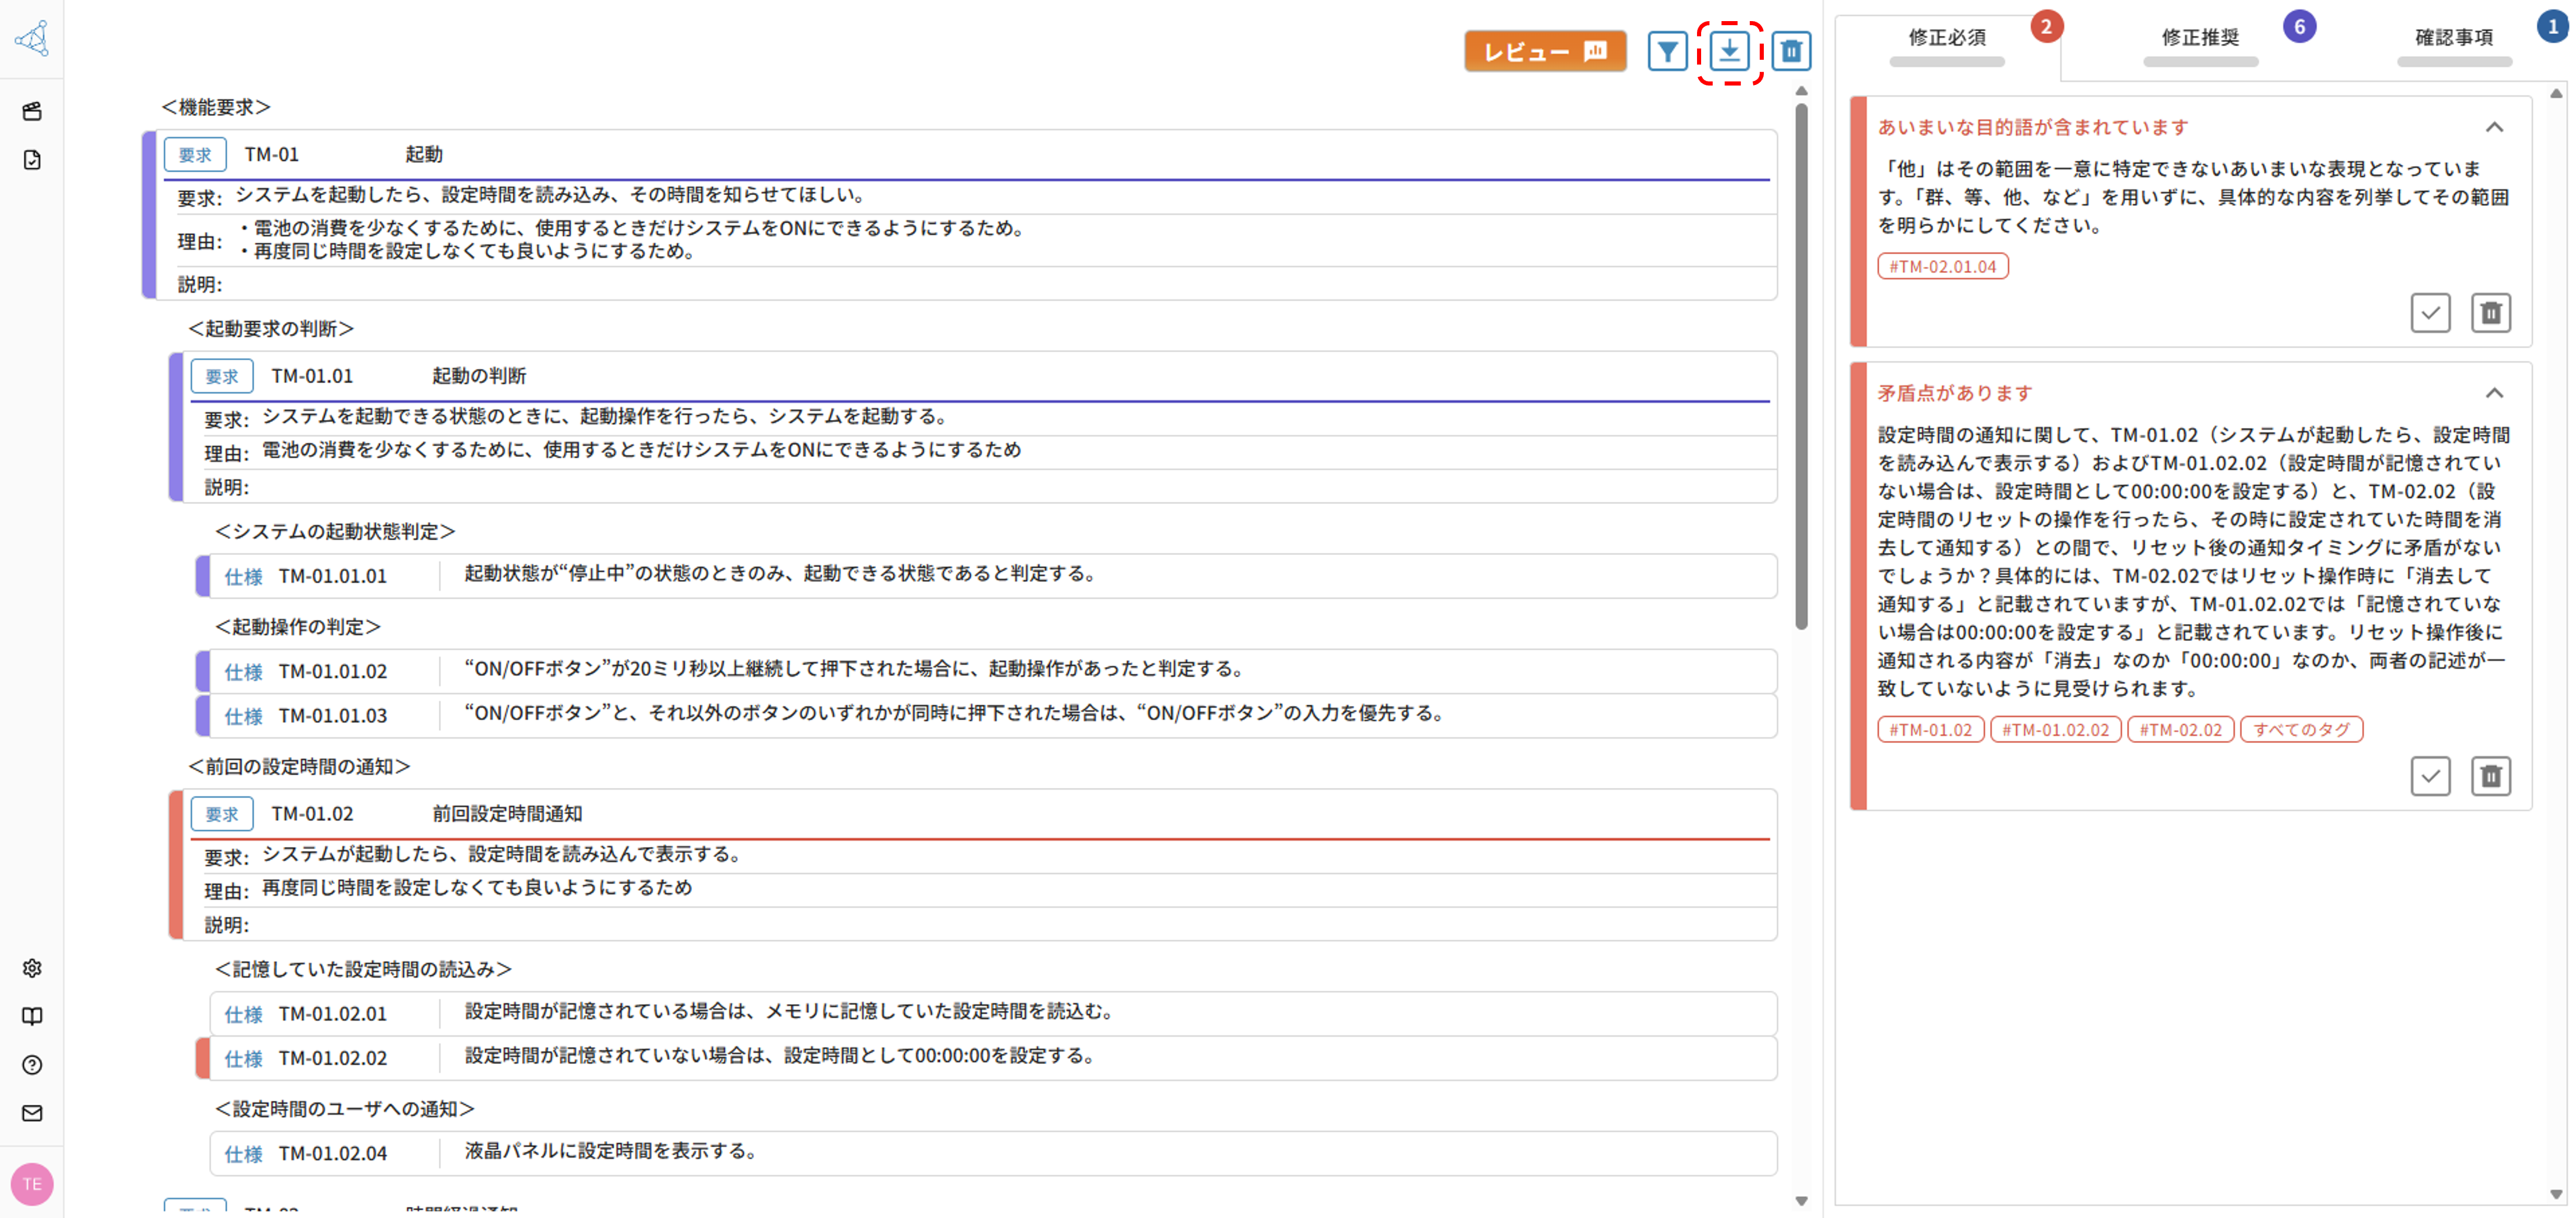Mark the あいまいな目的語 issue as resolved
The width and height of the screenshot is (2576, 1218).
[x=2431, y=312]
